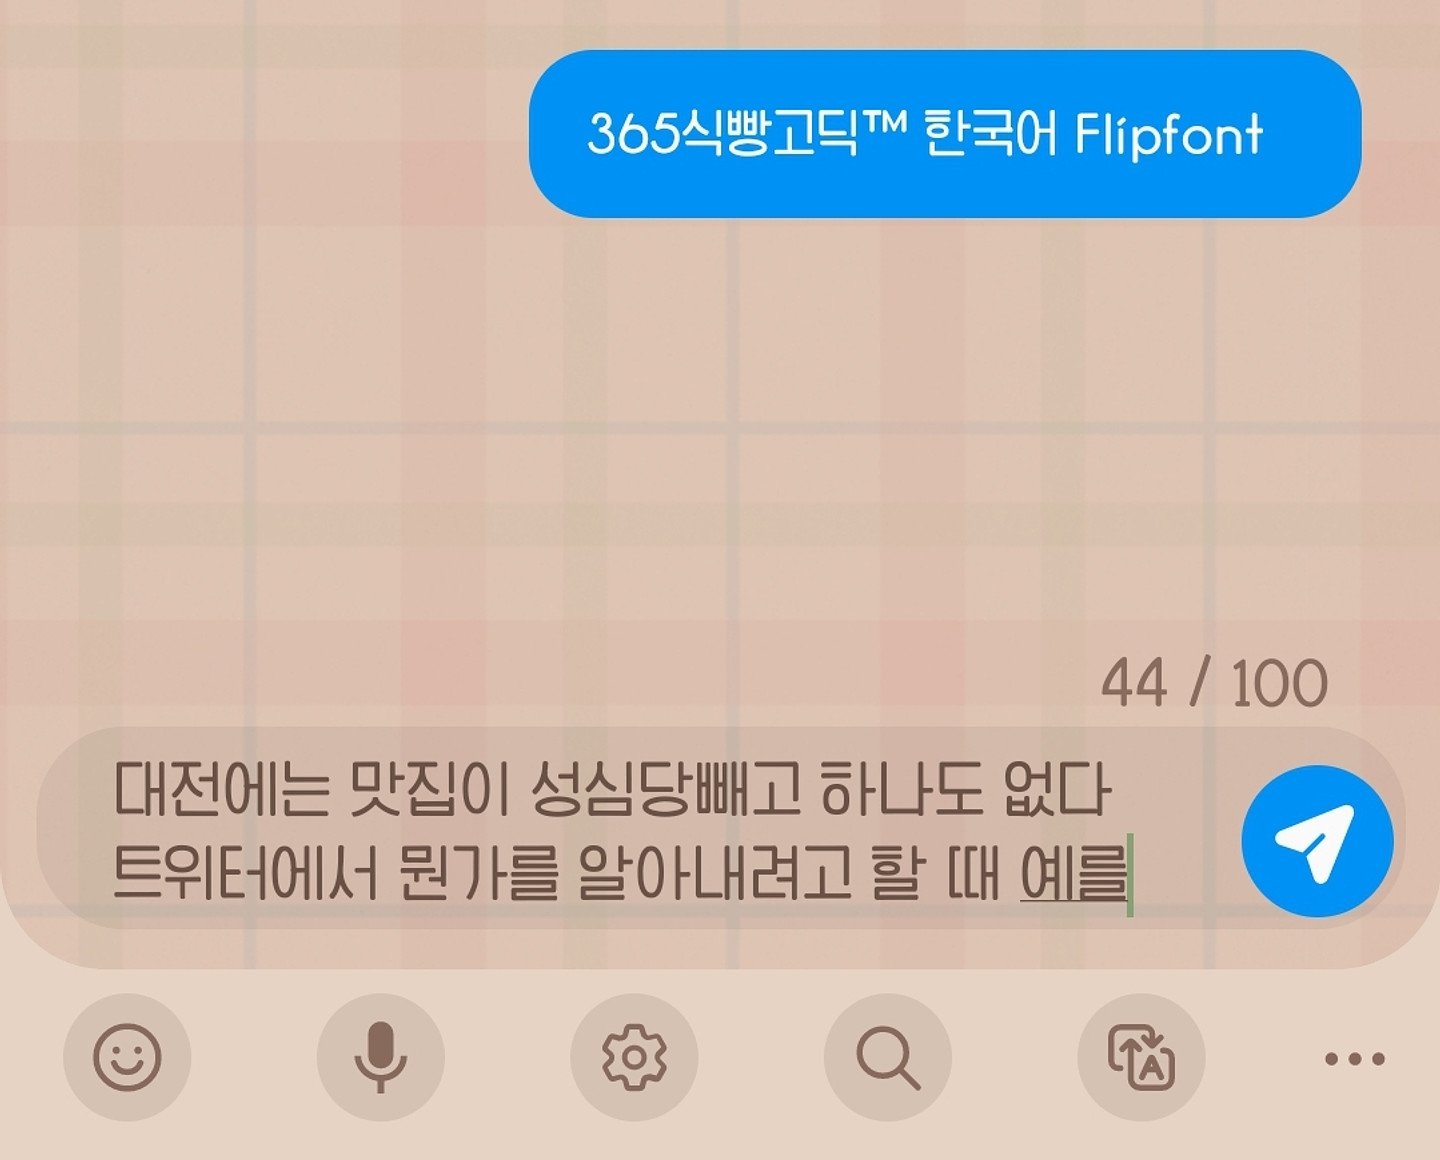The height and width of the screenshot is (1160, 1440).
Task: Tap the blue 365식빵고딕 message bubble
Action: (945, 134)
